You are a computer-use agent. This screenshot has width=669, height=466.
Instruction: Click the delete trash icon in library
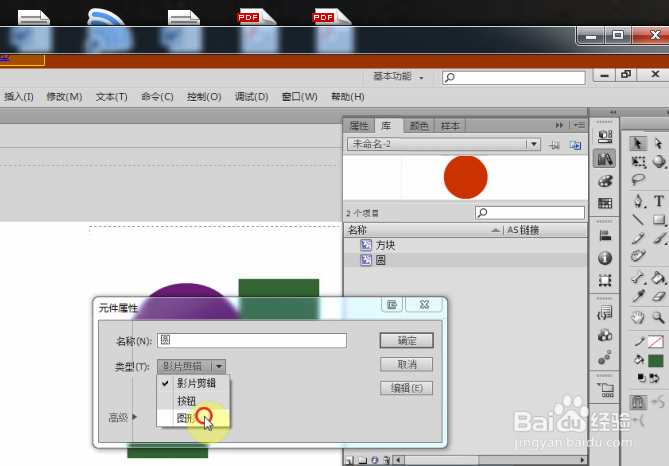(386, 460)
